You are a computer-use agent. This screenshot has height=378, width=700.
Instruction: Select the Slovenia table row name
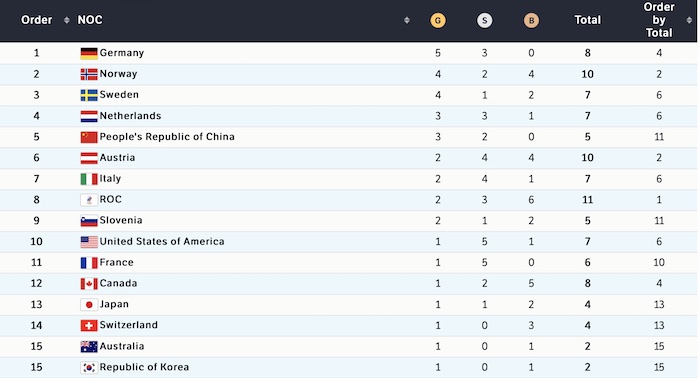(x=121, y=220)
